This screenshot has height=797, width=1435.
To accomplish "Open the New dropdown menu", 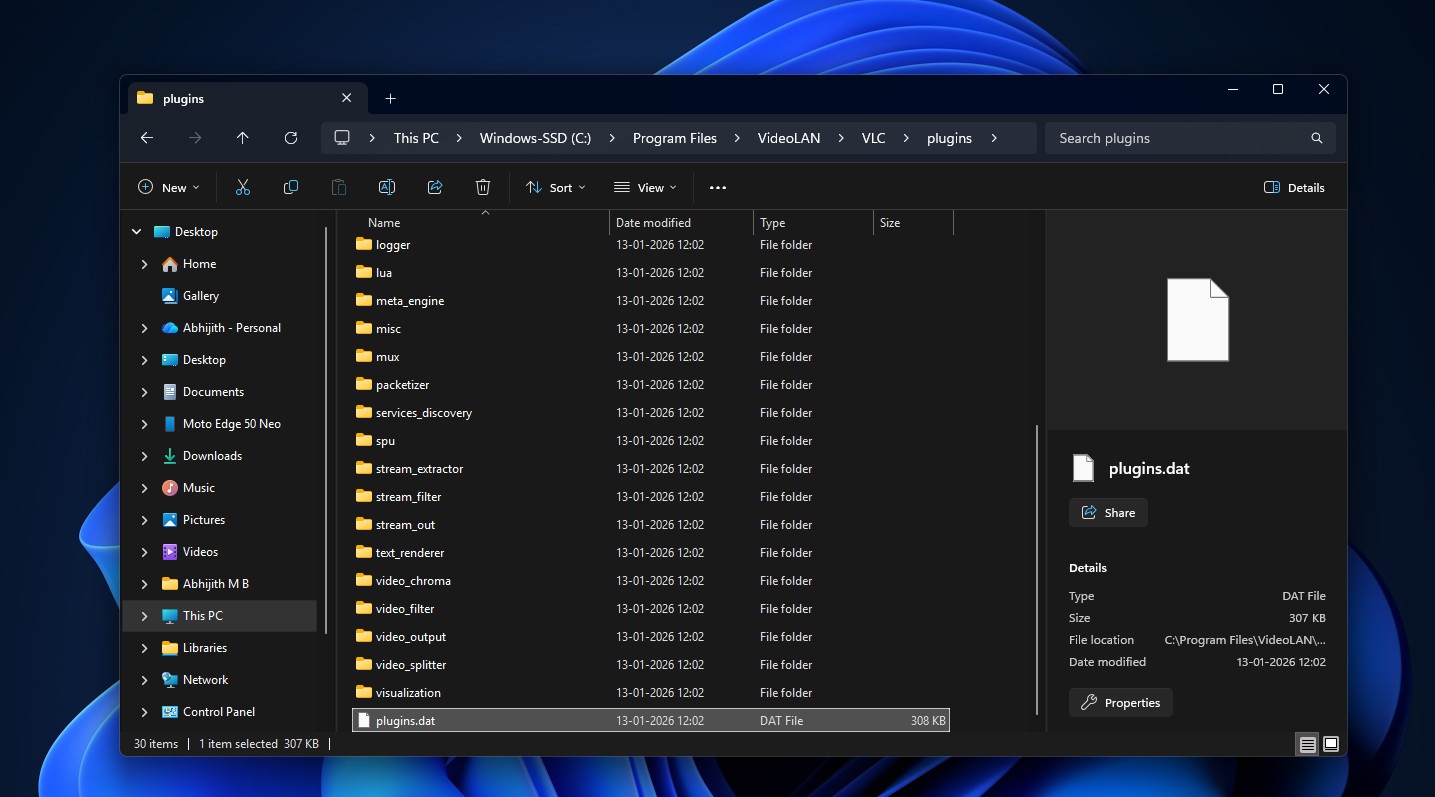I will (168, 187).
